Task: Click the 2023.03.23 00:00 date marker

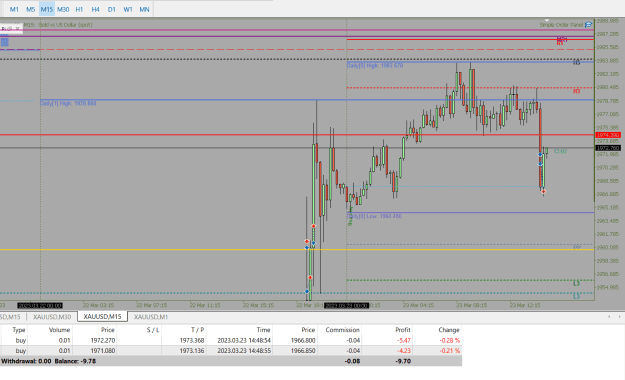Action: (346, 305)
